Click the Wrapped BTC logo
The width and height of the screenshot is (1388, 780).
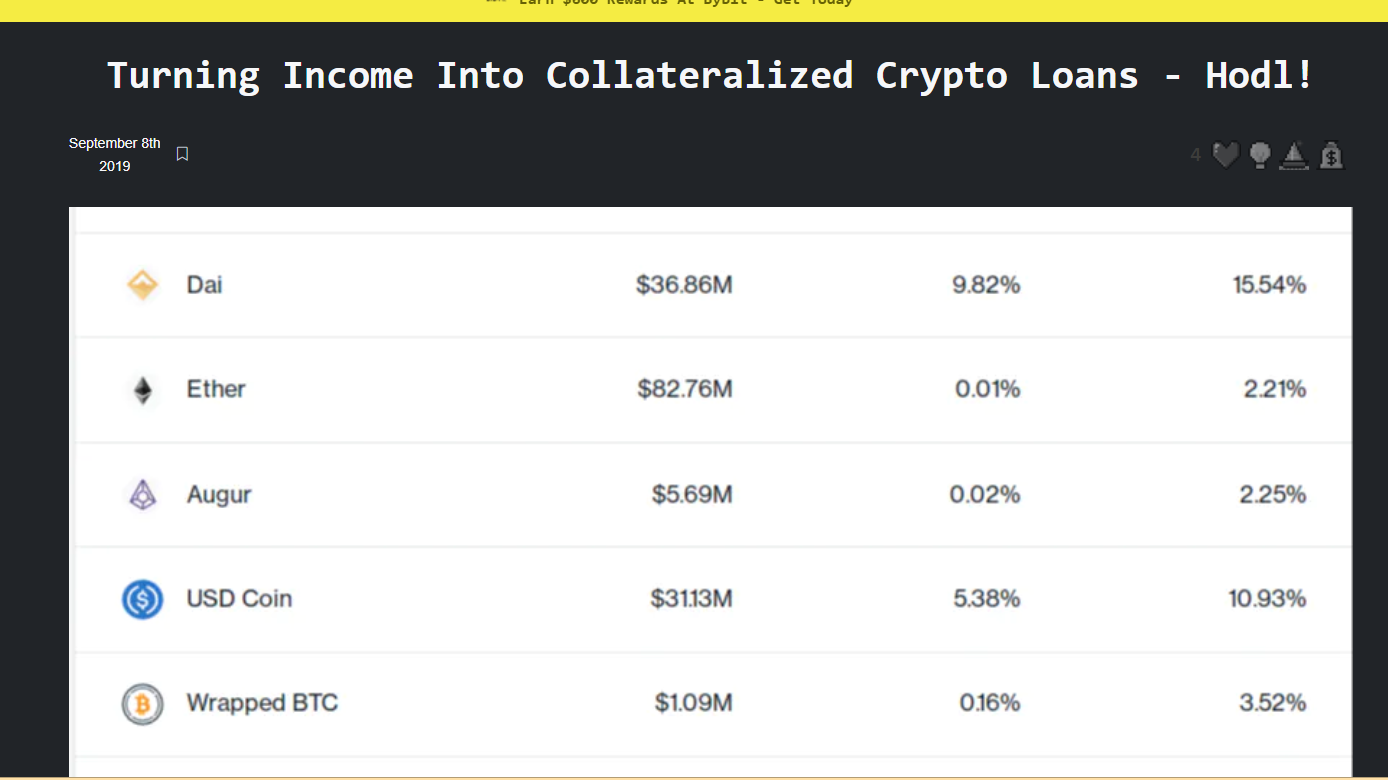pos(142,704)
